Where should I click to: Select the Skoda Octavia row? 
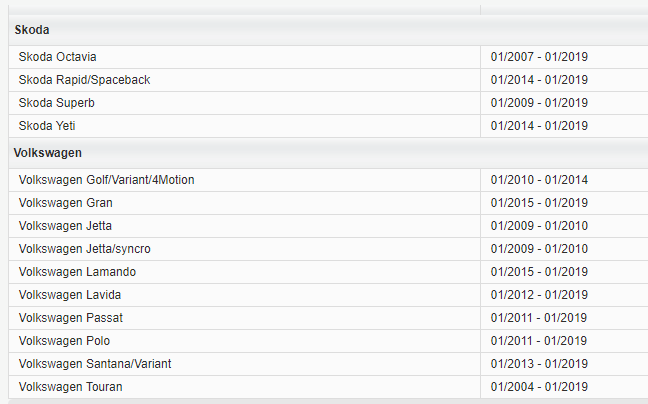click(328, 57)
